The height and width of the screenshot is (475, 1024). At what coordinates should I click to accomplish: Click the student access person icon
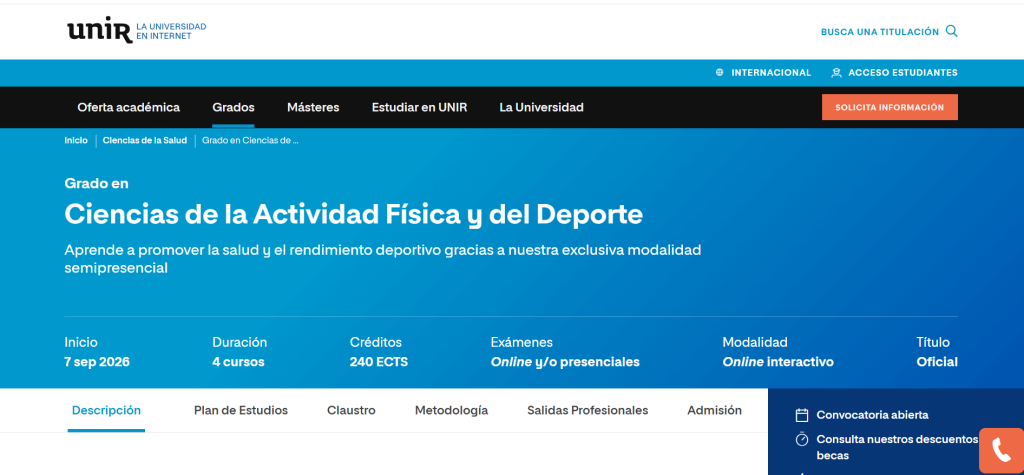click(836, 73)
